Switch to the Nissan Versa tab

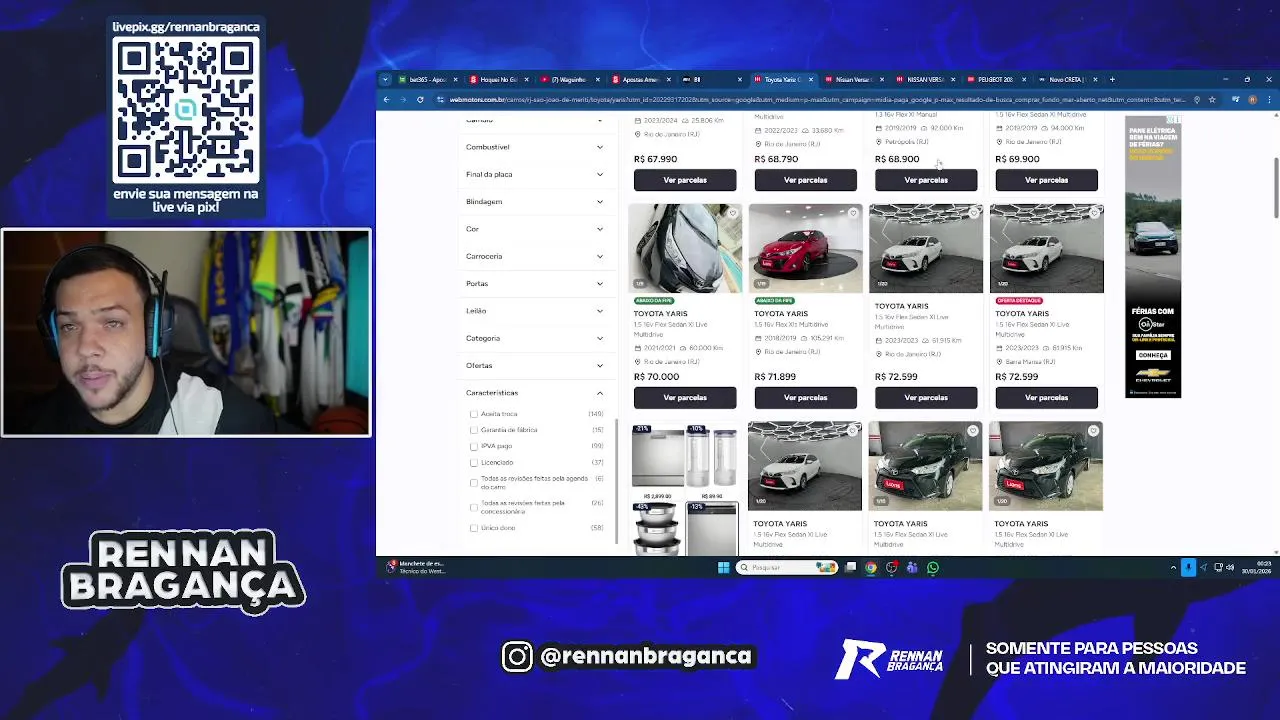click(853, 79)
